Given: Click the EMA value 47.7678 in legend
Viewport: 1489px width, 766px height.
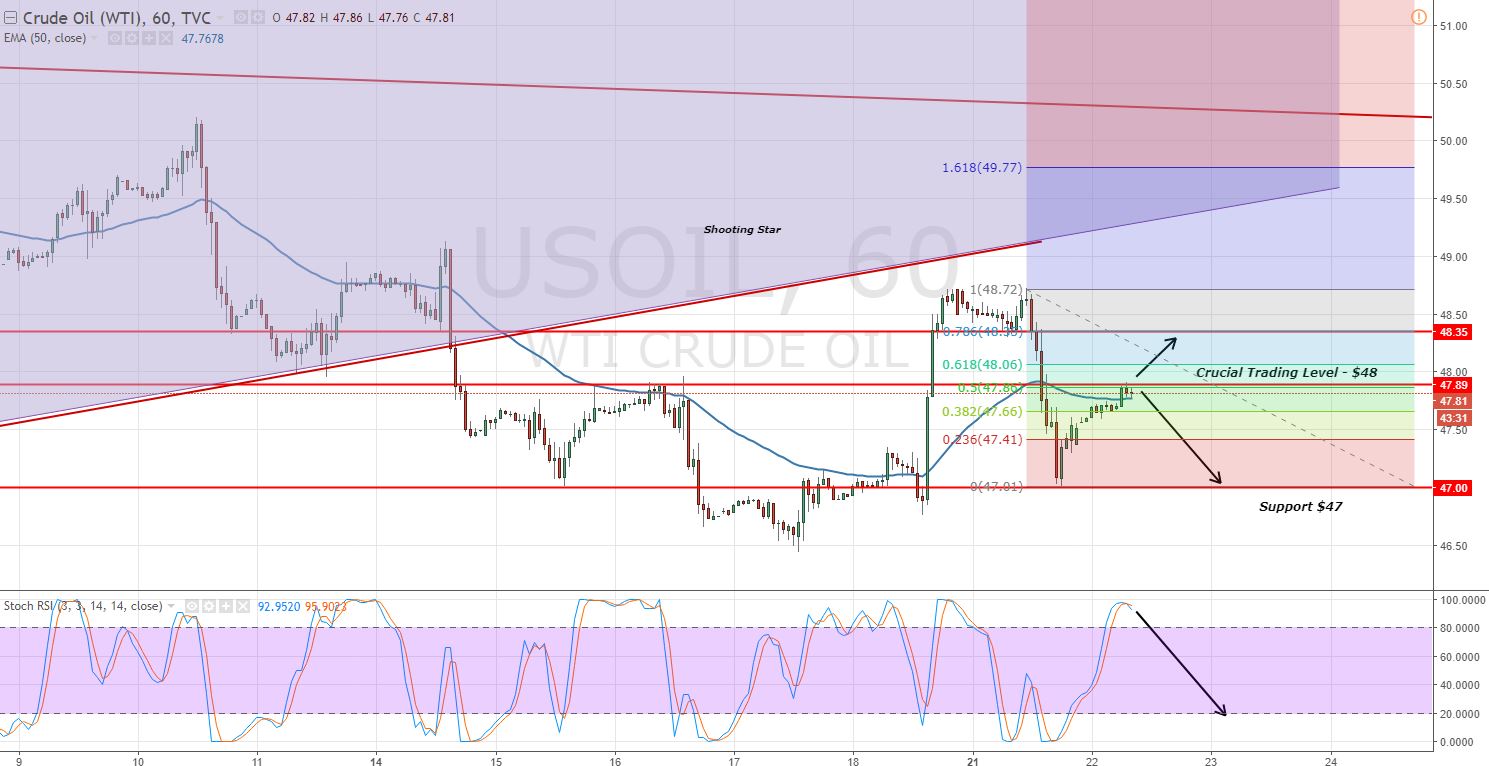Looking at the screenshot, I should [202, 38].
